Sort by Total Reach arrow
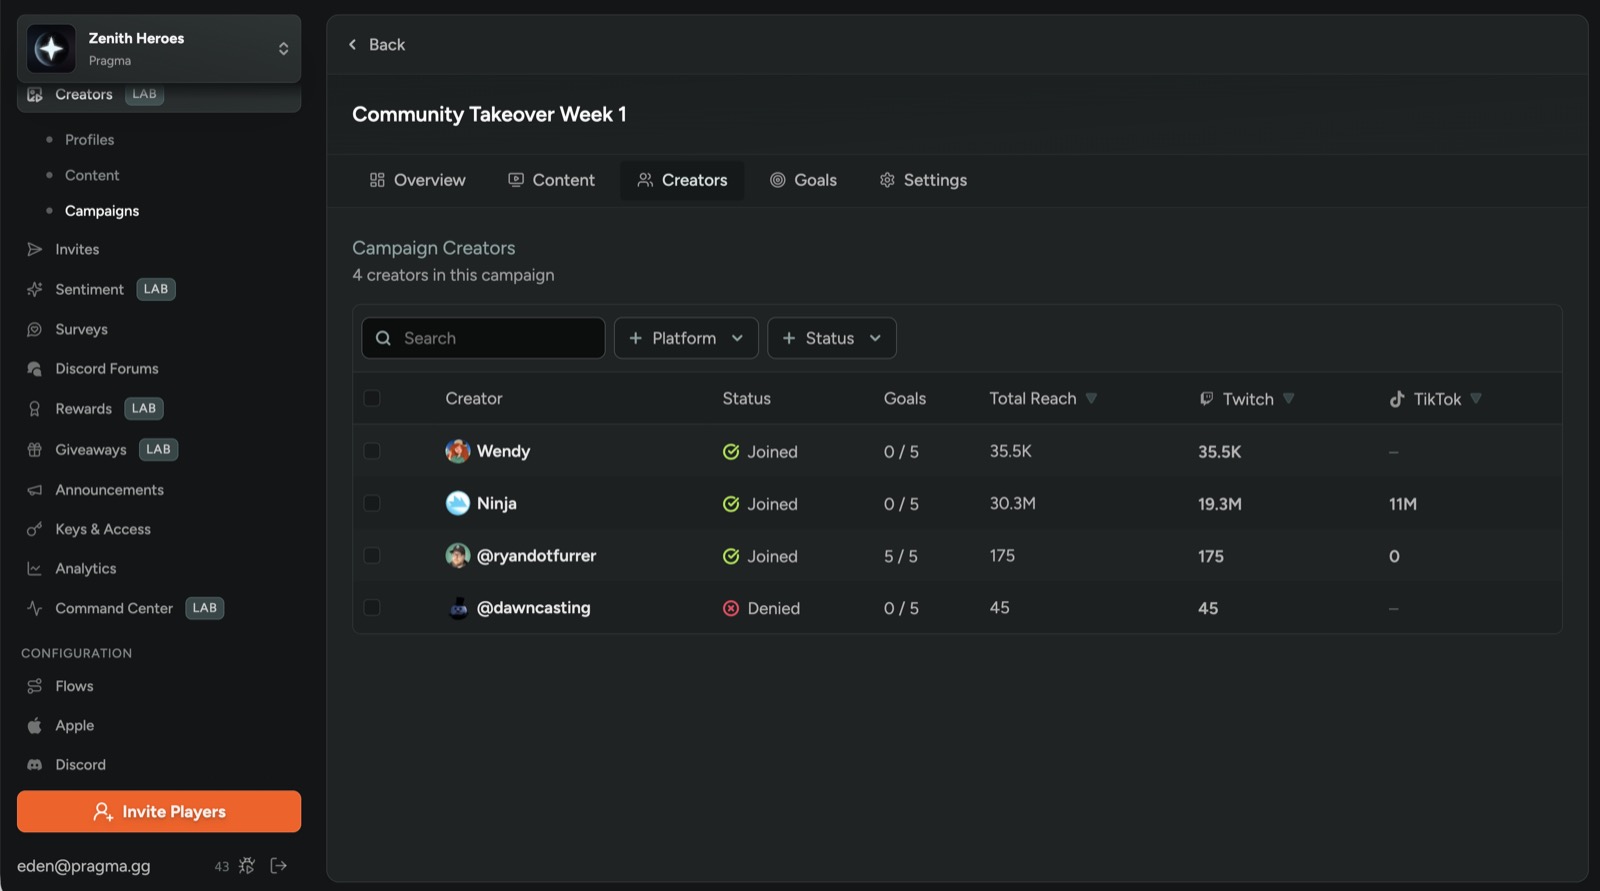 1091,398
